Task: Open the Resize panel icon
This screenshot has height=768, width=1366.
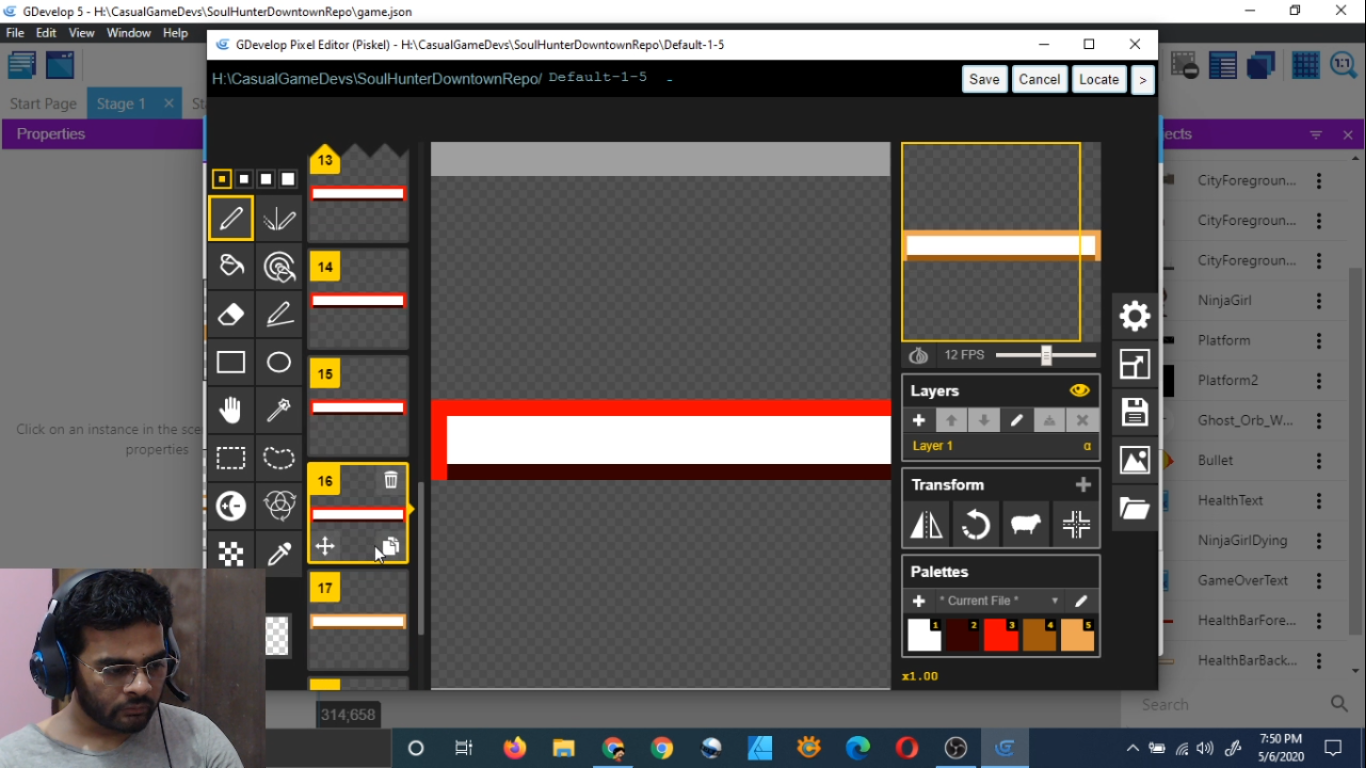Action: [x=1135, y=364]
